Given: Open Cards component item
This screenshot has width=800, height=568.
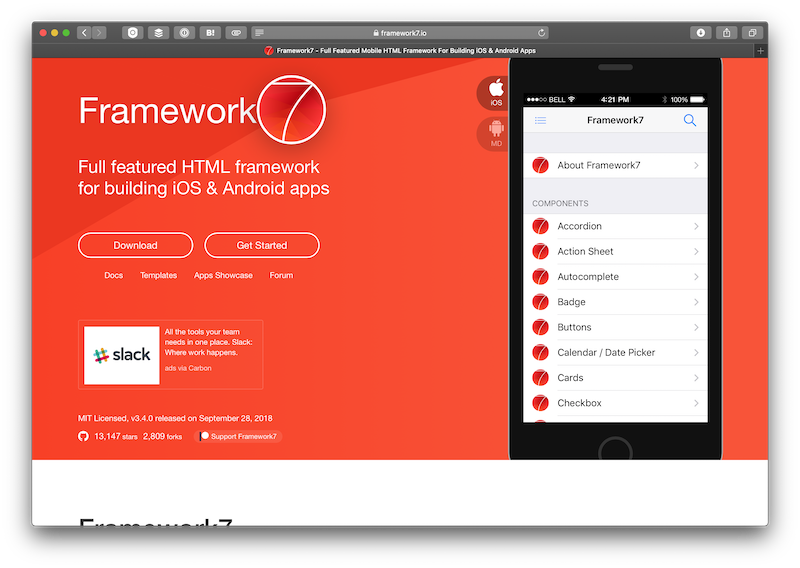Looking at the screenshot, I should point(615,378).
